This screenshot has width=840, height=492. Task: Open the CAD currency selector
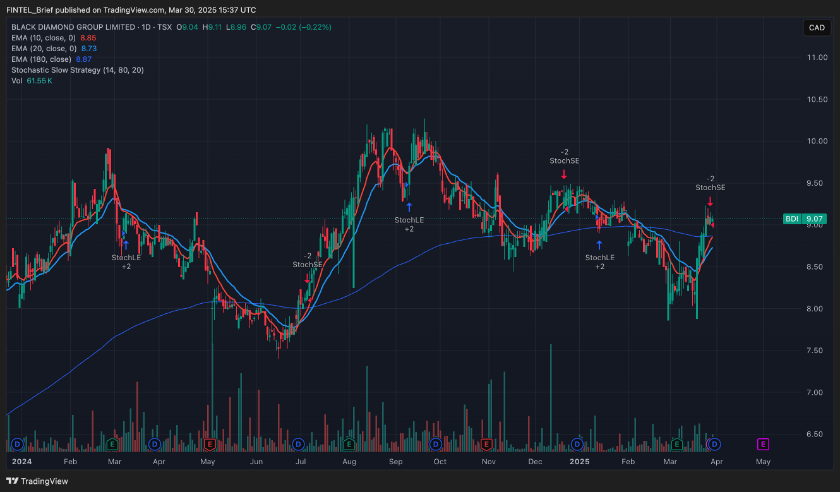[816, 28]
